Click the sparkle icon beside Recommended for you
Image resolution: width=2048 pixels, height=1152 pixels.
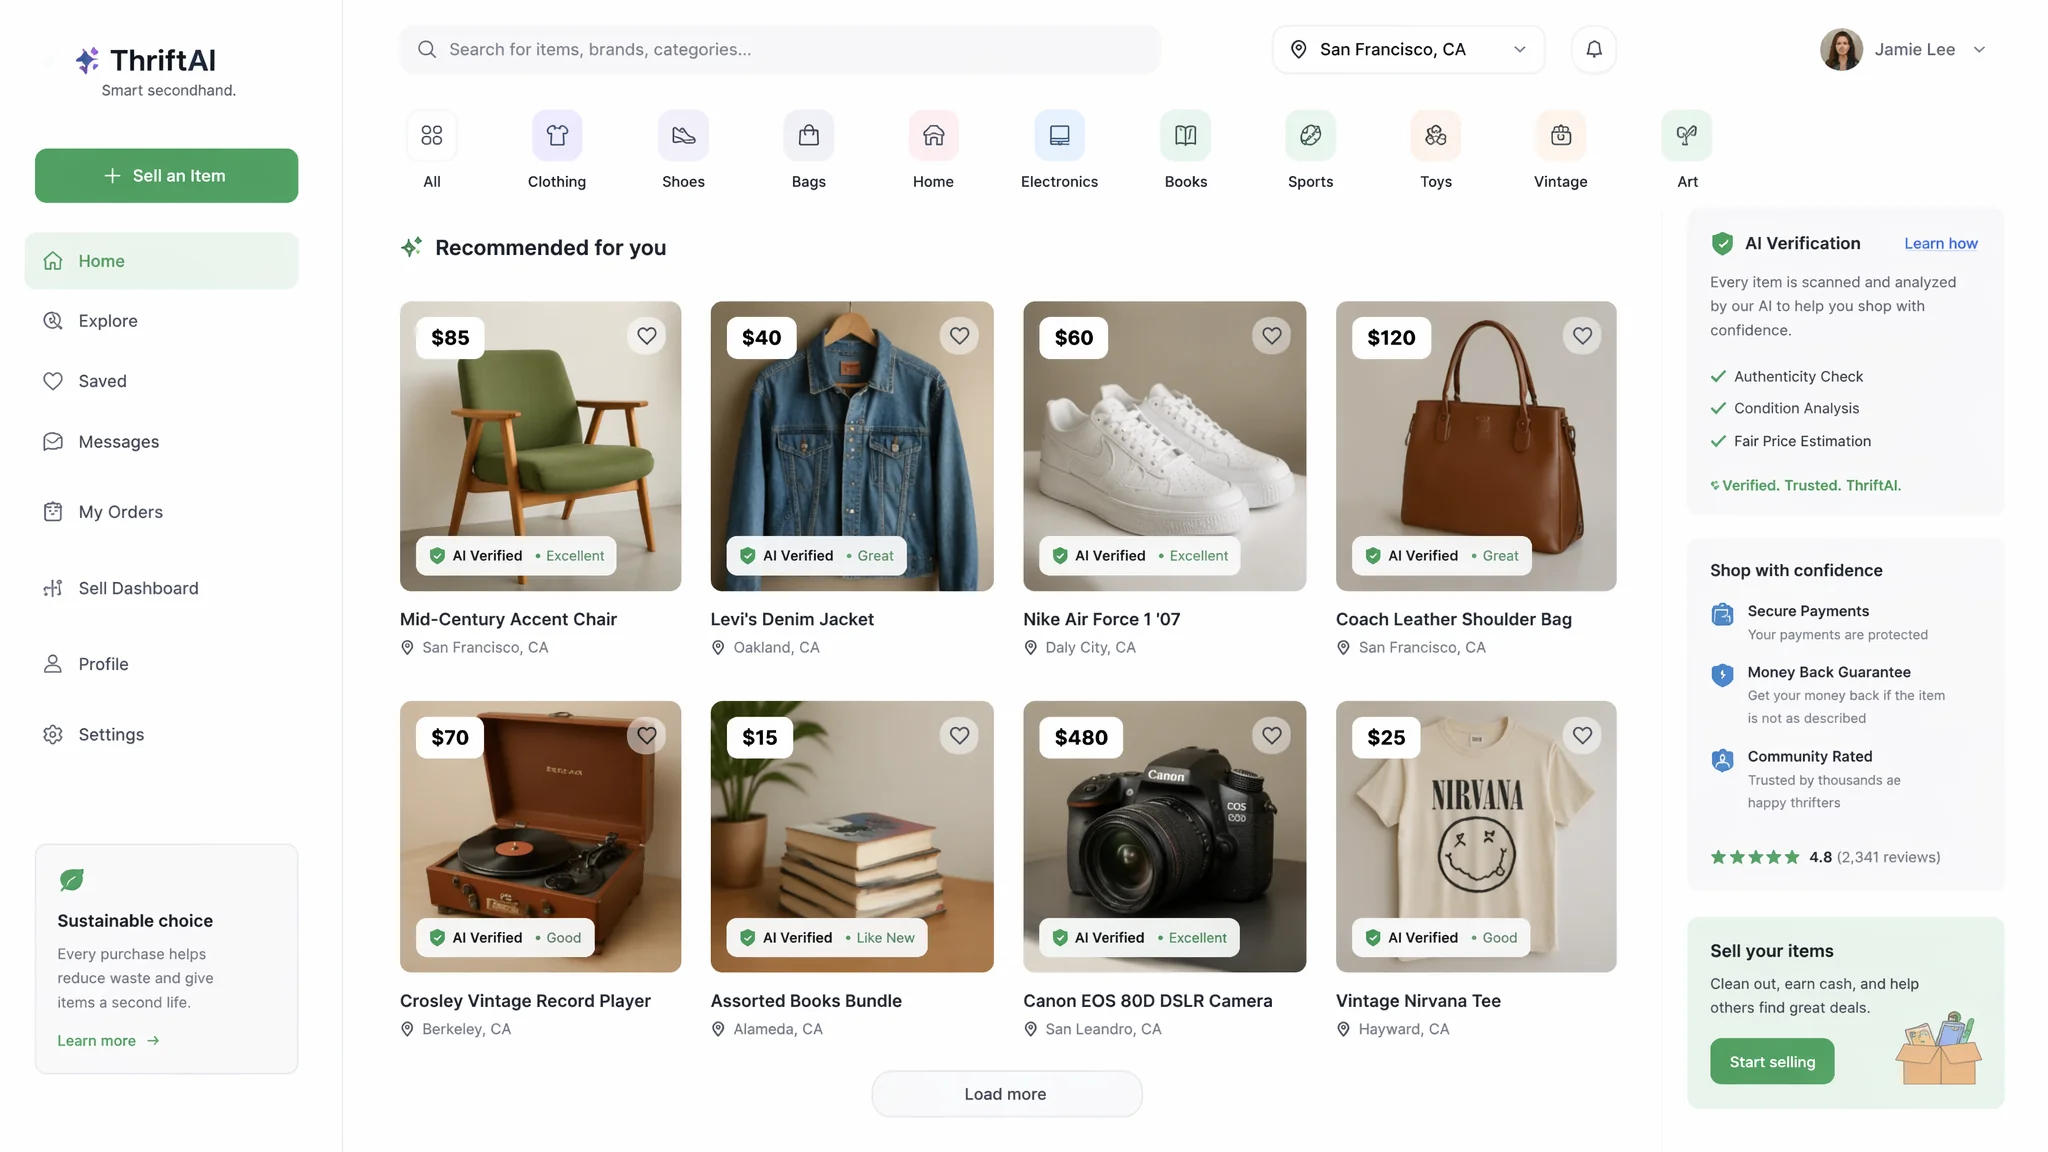[x=411, y=247]
